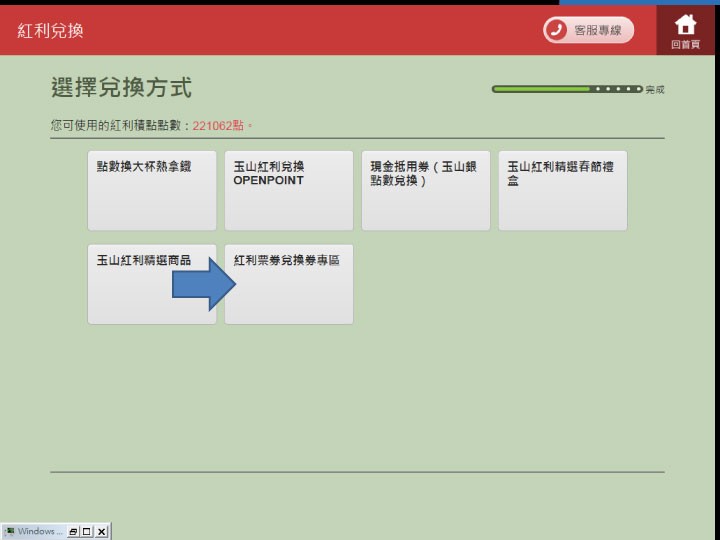Select 點數換大杯熱拿鐵 redemption tile

click(x=152, y=191)
